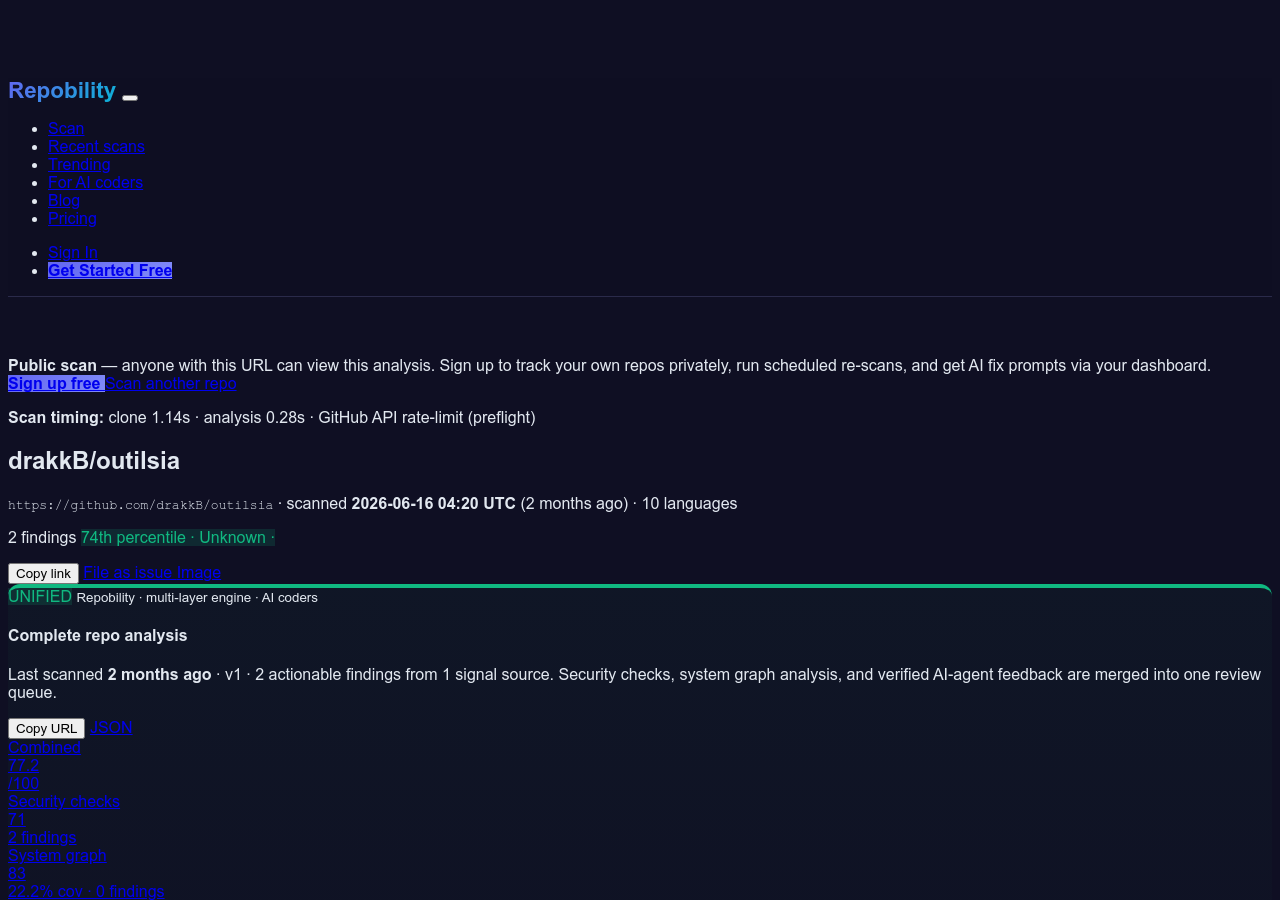The height and width of the screenshot is (900, 1280).
Task: Select Scan another repo link
Action: point(171,383)
